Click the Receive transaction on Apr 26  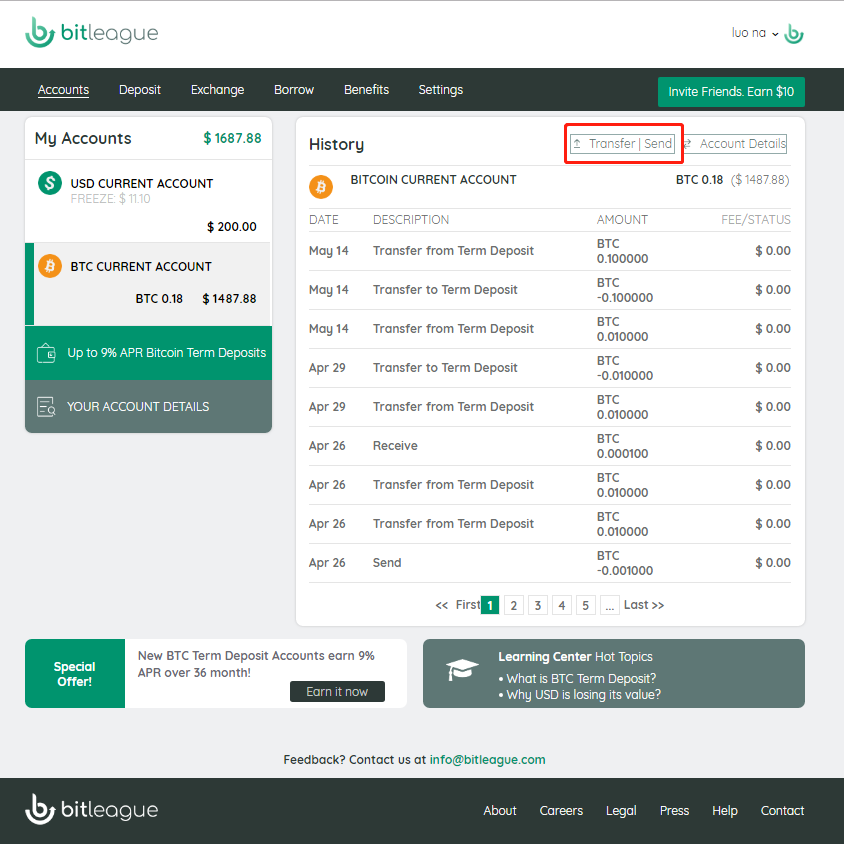point(550,446)
